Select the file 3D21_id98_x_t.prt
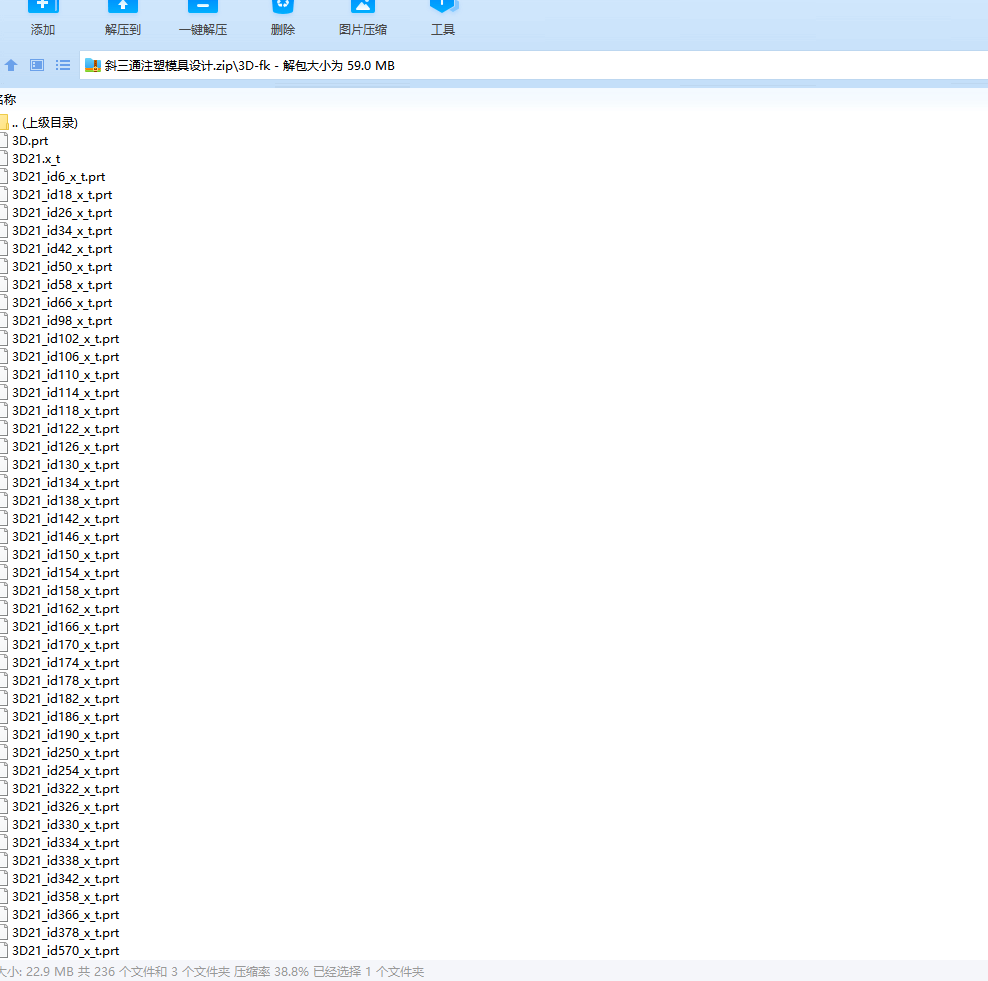This screenshot has width=988, height=981. tap(62, 321)
